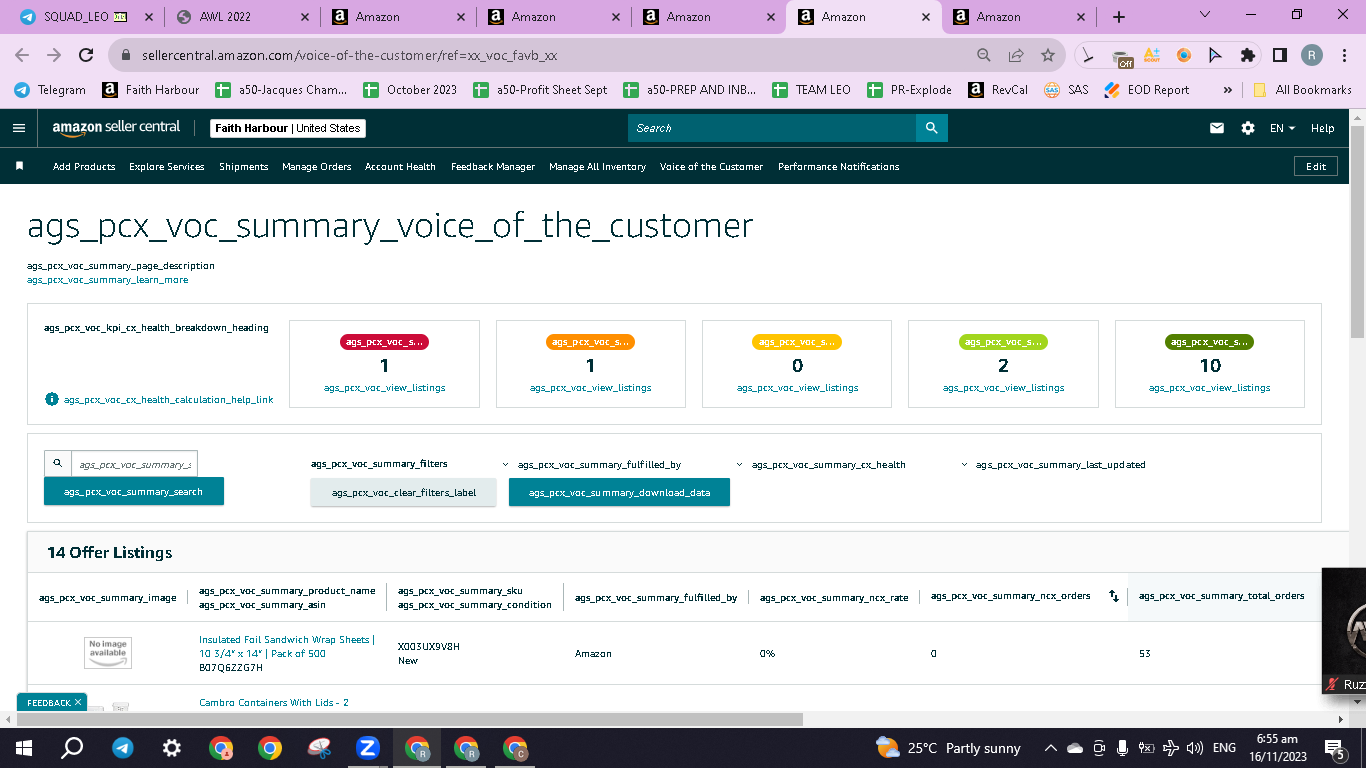This screenshot has height=768, width=1366.
Task: Expand the ags_pcx_voc_summary_cx_health filter
Action: (821, 464)
